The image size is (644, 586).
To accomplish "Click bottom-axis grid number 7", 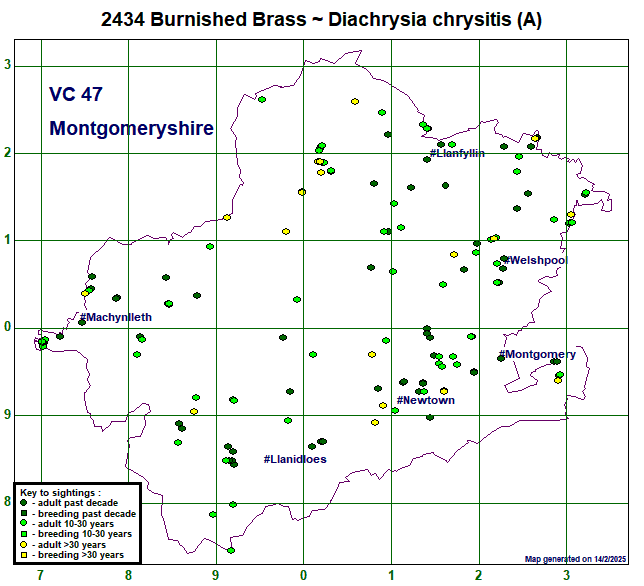I will [40, 575].
